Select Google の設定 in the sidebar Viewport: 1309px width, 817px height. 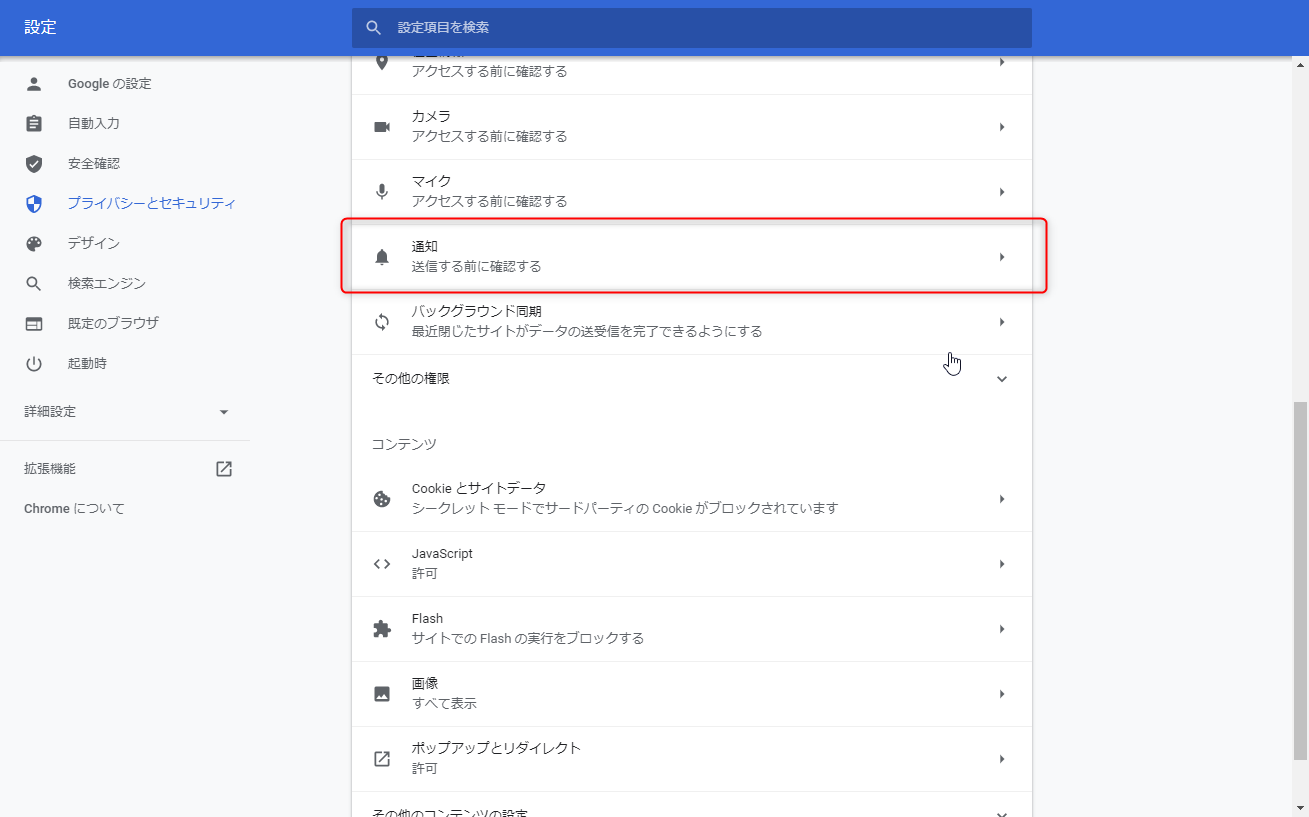coord(110,84)
